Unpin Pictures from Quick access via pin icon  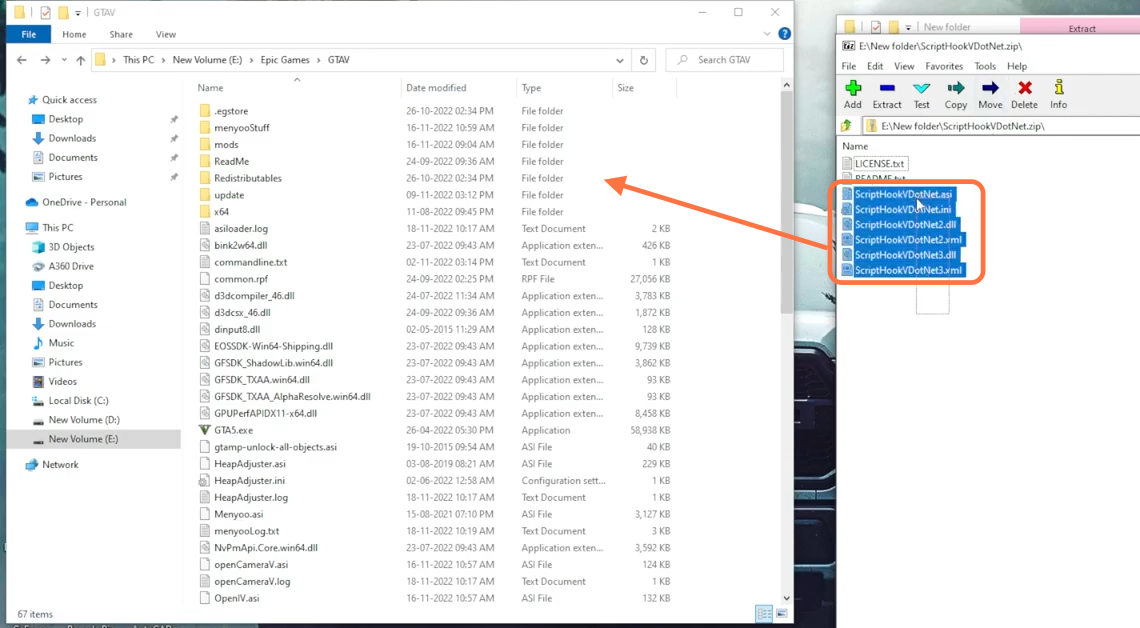pos(174,177)
